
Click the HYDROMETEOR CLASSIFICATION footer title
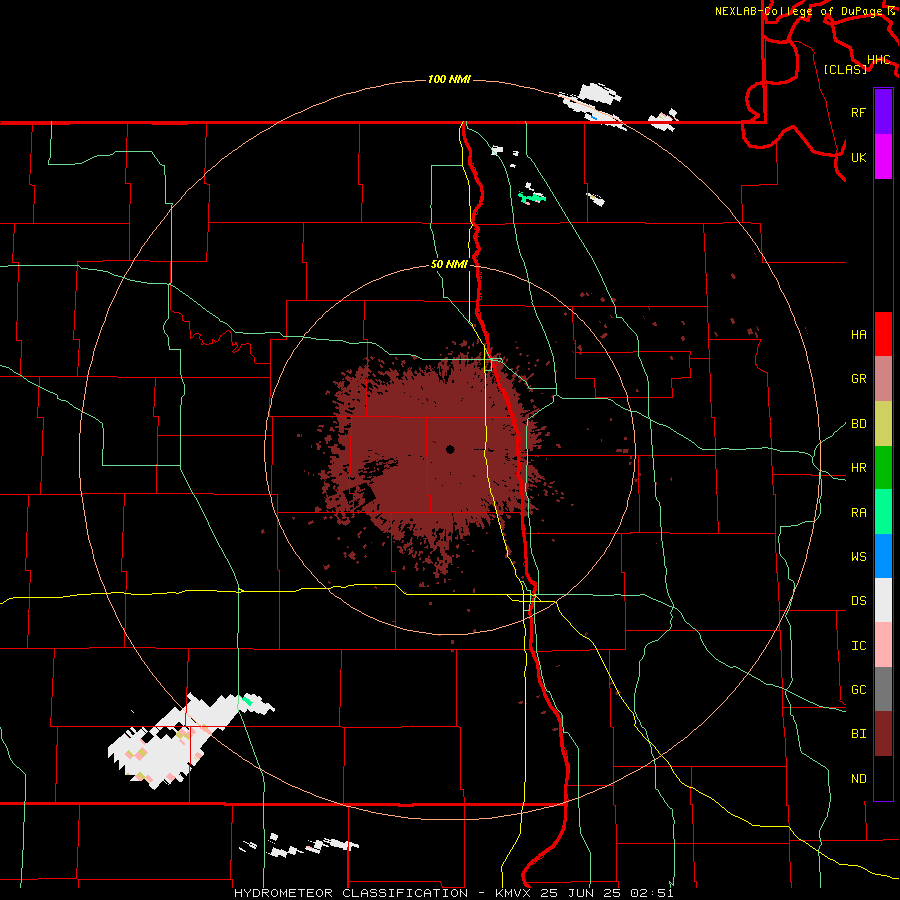pos(351,893)
